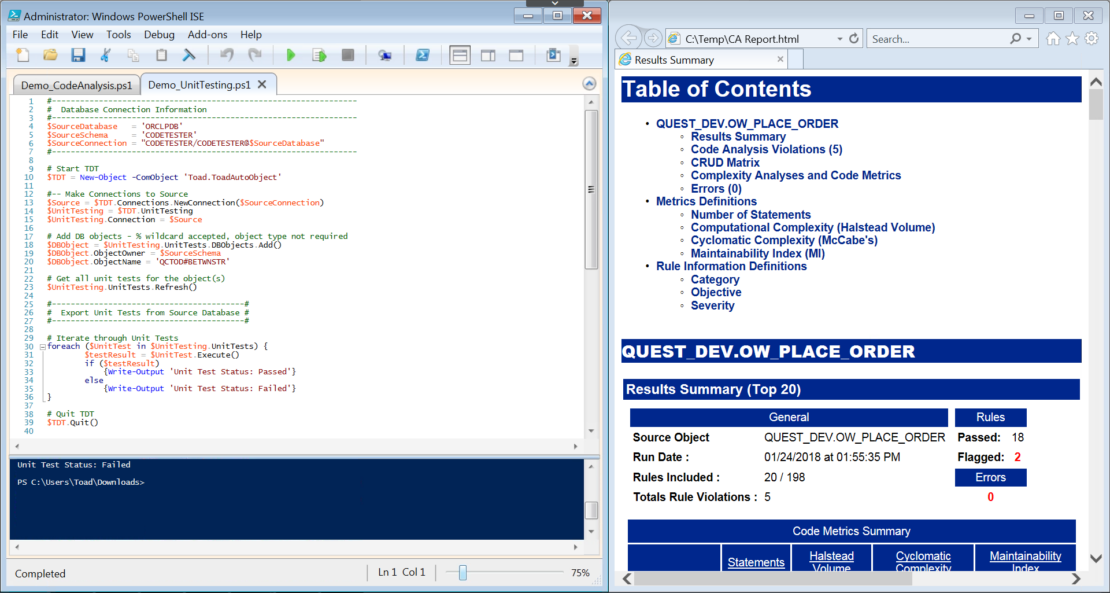Open the search box dropdown
Screen dimensions: 1110x593
click(x=1028, y=38)
